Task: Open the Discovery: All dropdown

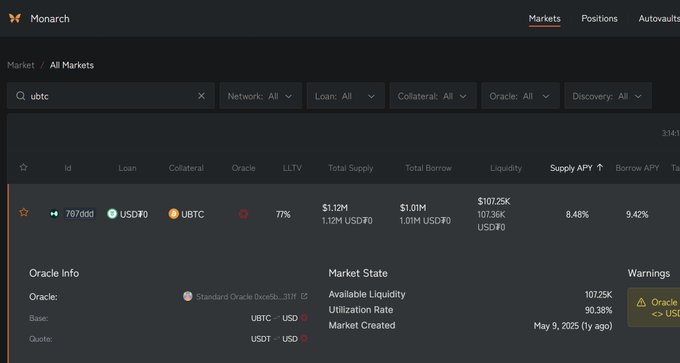Action: click(x=608, y=96)
